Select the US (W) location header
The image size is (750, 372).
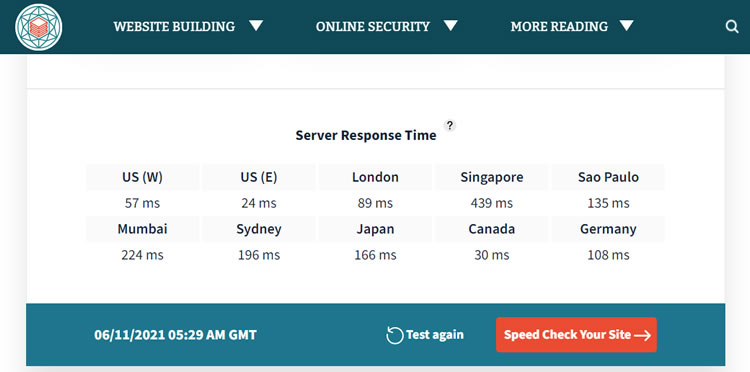(143, 177)
